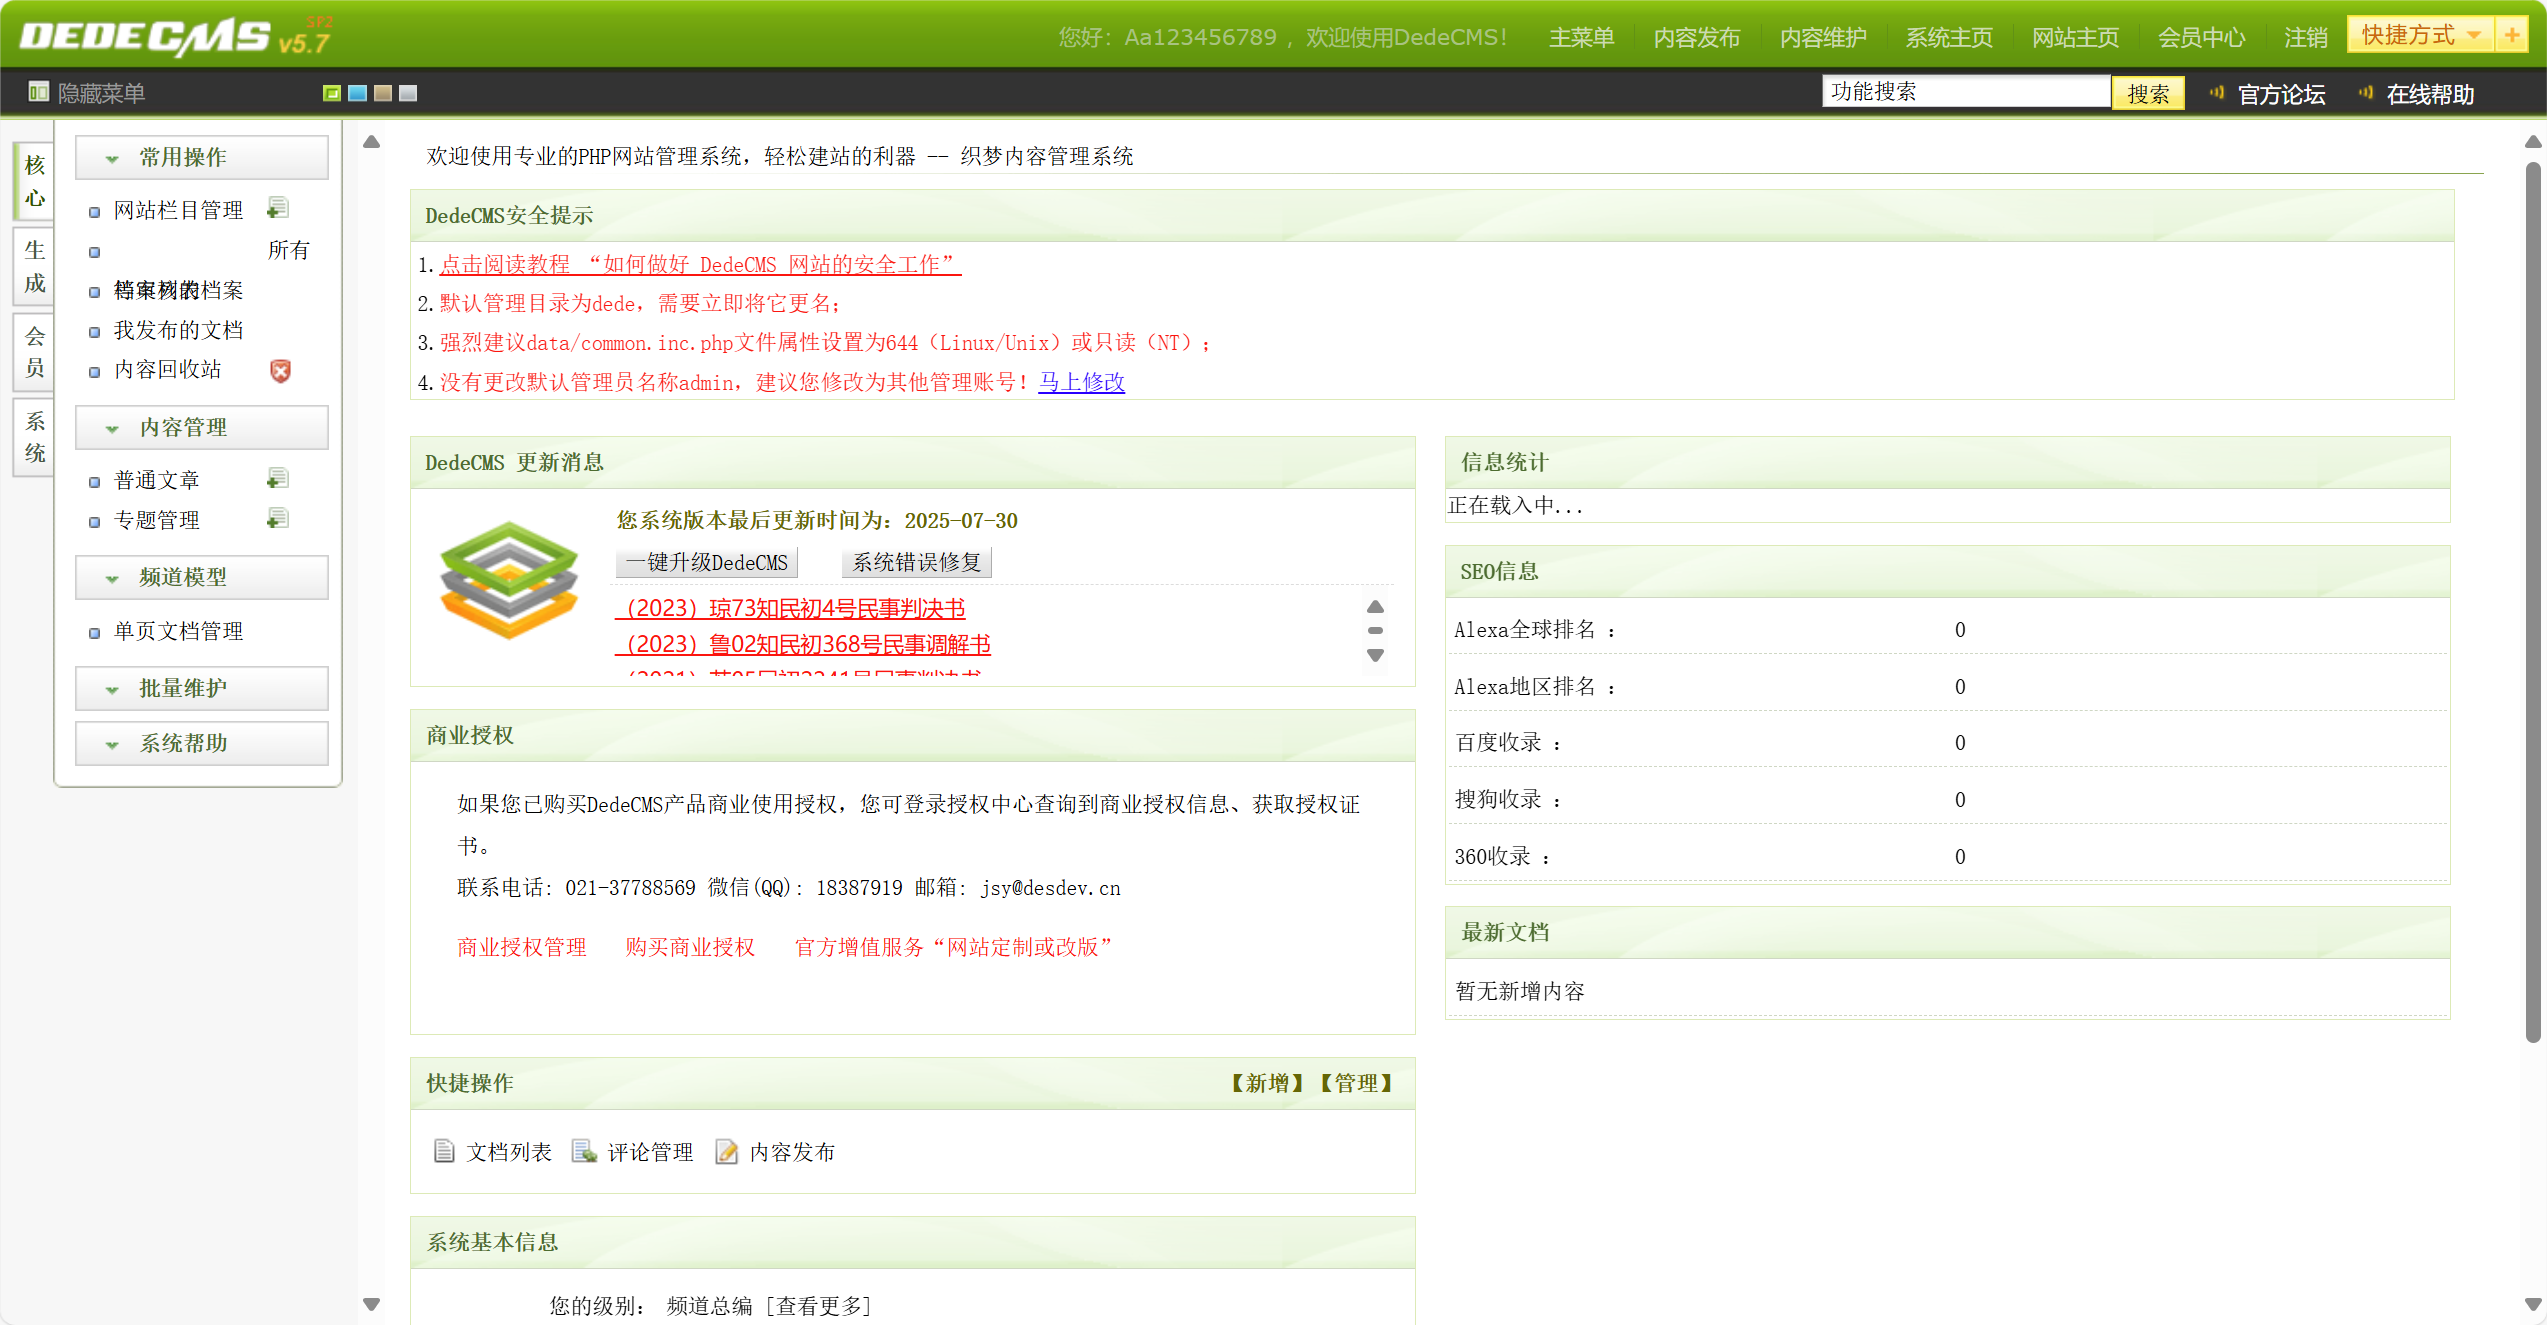The width and height of the screenshot is (2547, 1325).
Task: Click the plus icon beside 快捷方式
Action: 2512,35
